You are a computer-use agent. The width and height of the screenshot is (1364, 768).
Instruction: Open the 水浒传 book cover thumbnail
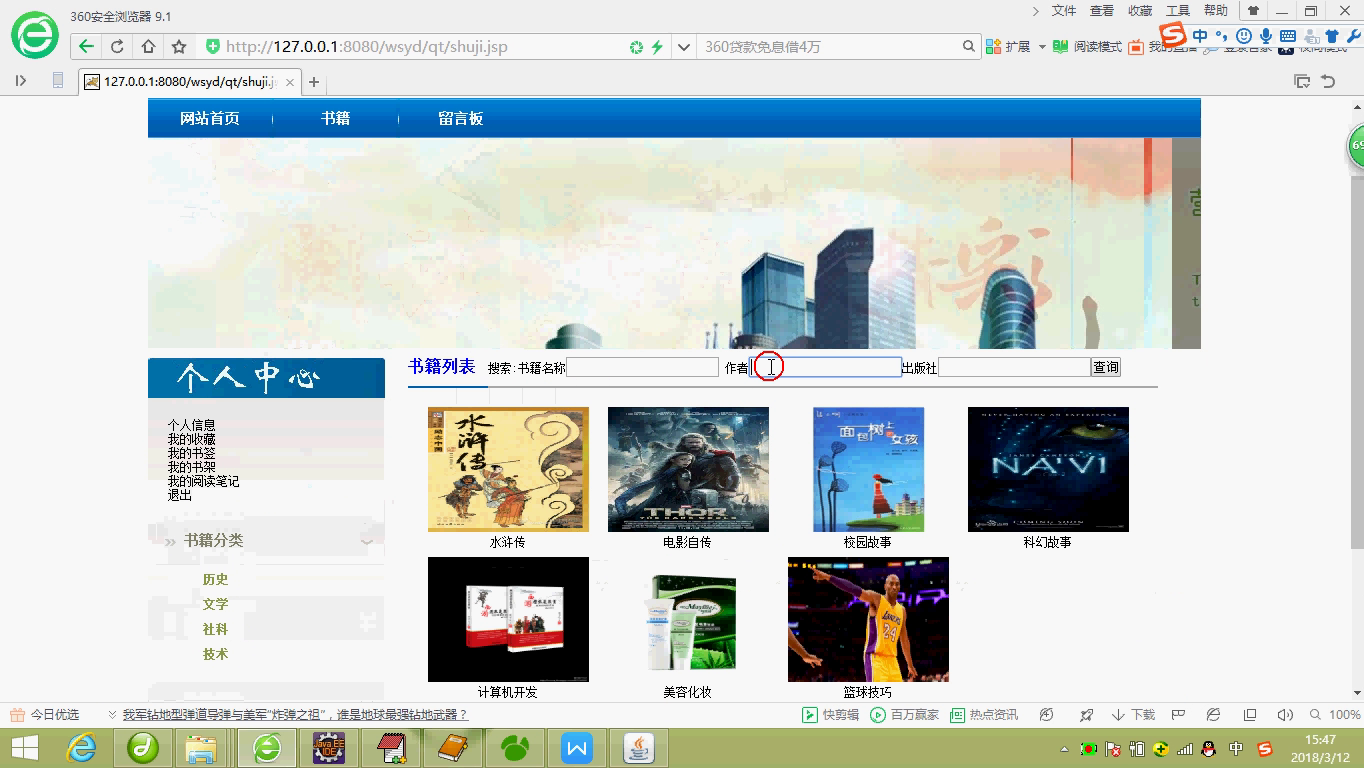(508, 469)
